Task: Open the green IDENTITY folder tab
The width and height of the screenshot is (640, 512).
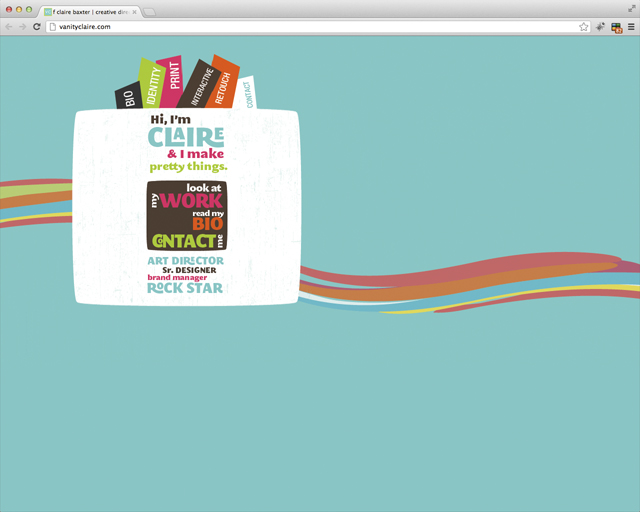Action: [x=151, y=84]
